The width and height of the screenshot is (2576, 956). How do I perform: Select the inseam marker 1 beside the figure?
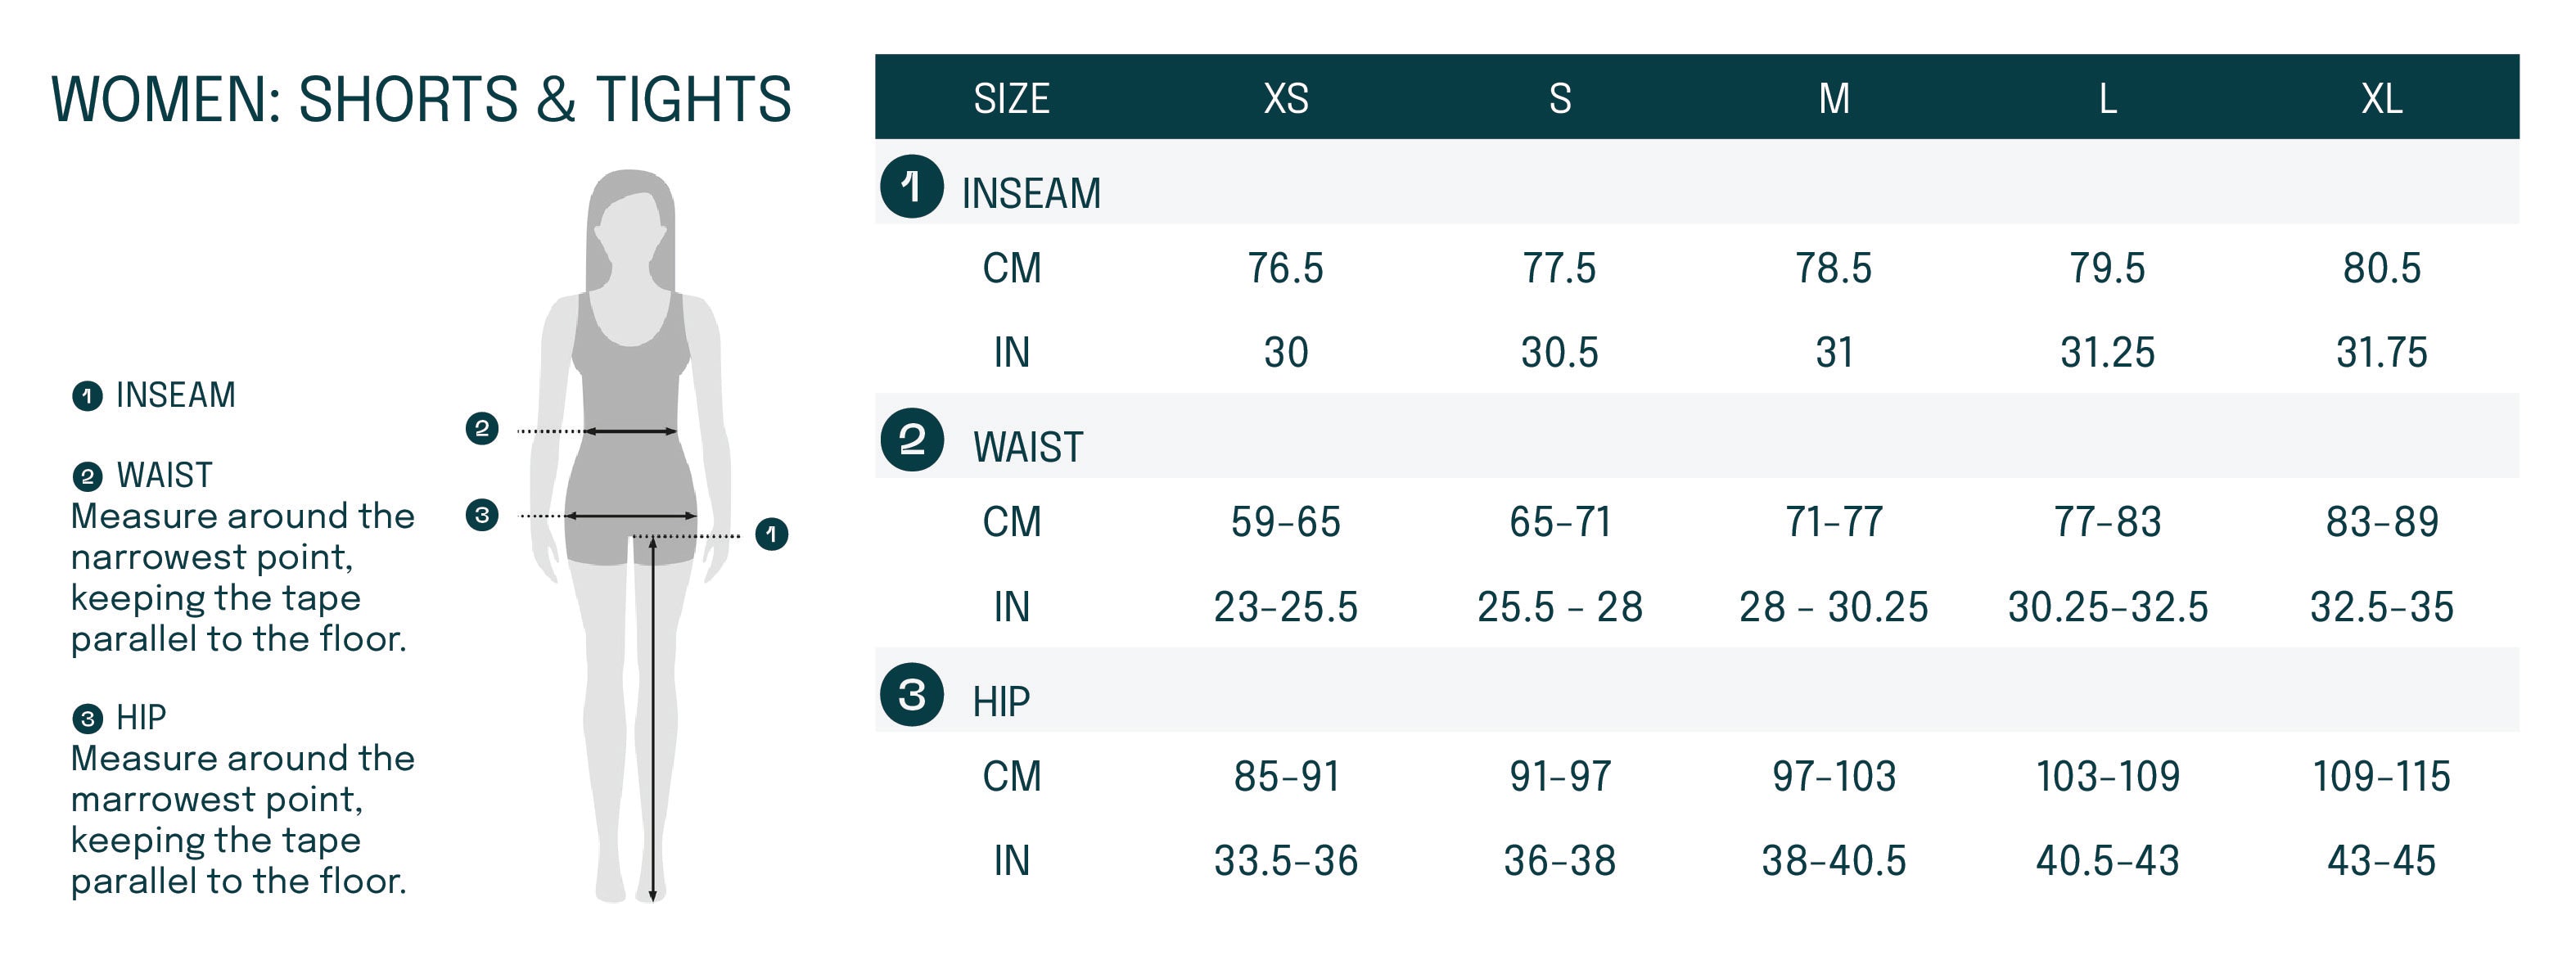(771, 534)
